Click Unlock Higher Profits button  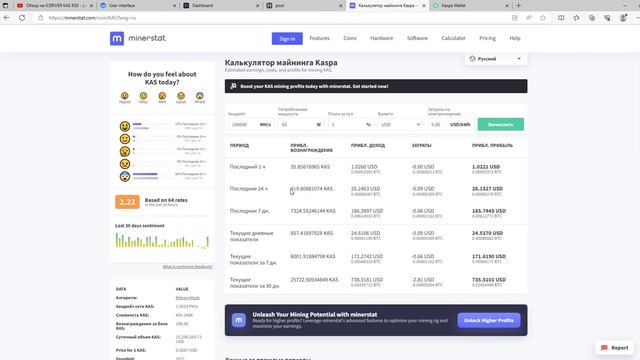pyautogui.click(x=489, y=320)
